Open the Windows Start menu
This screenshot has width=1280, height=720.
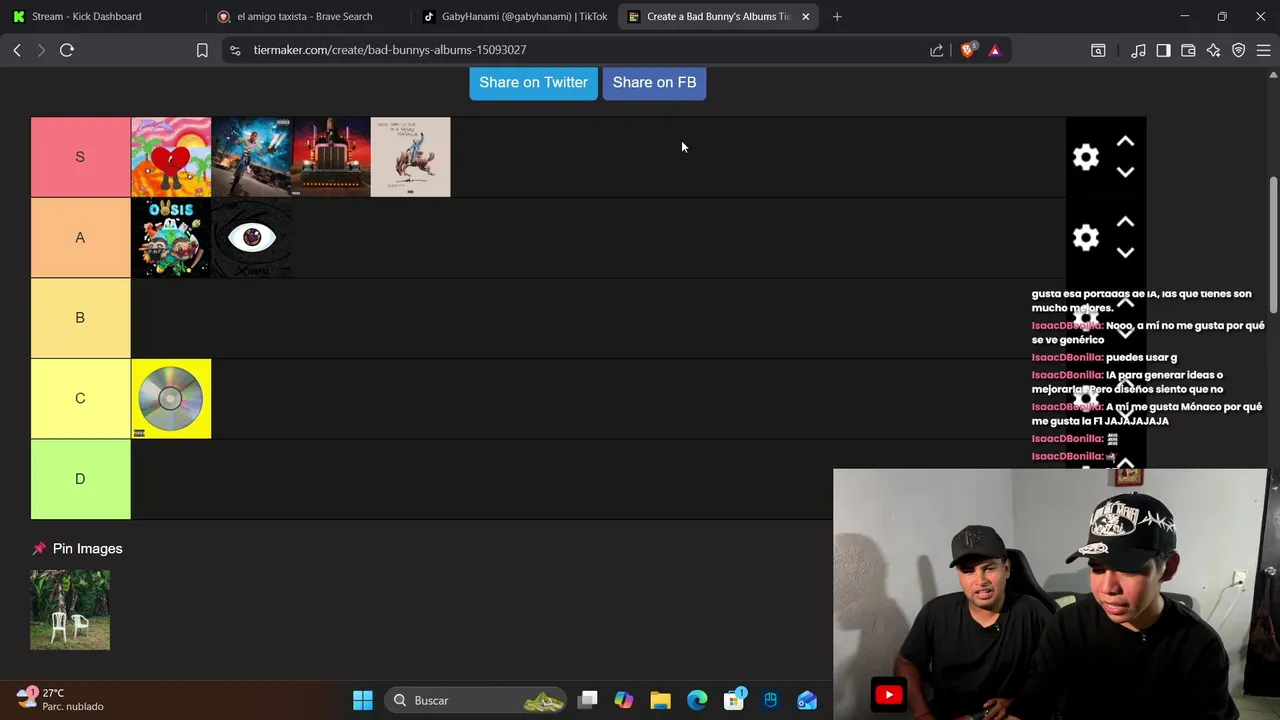[363, 700]
